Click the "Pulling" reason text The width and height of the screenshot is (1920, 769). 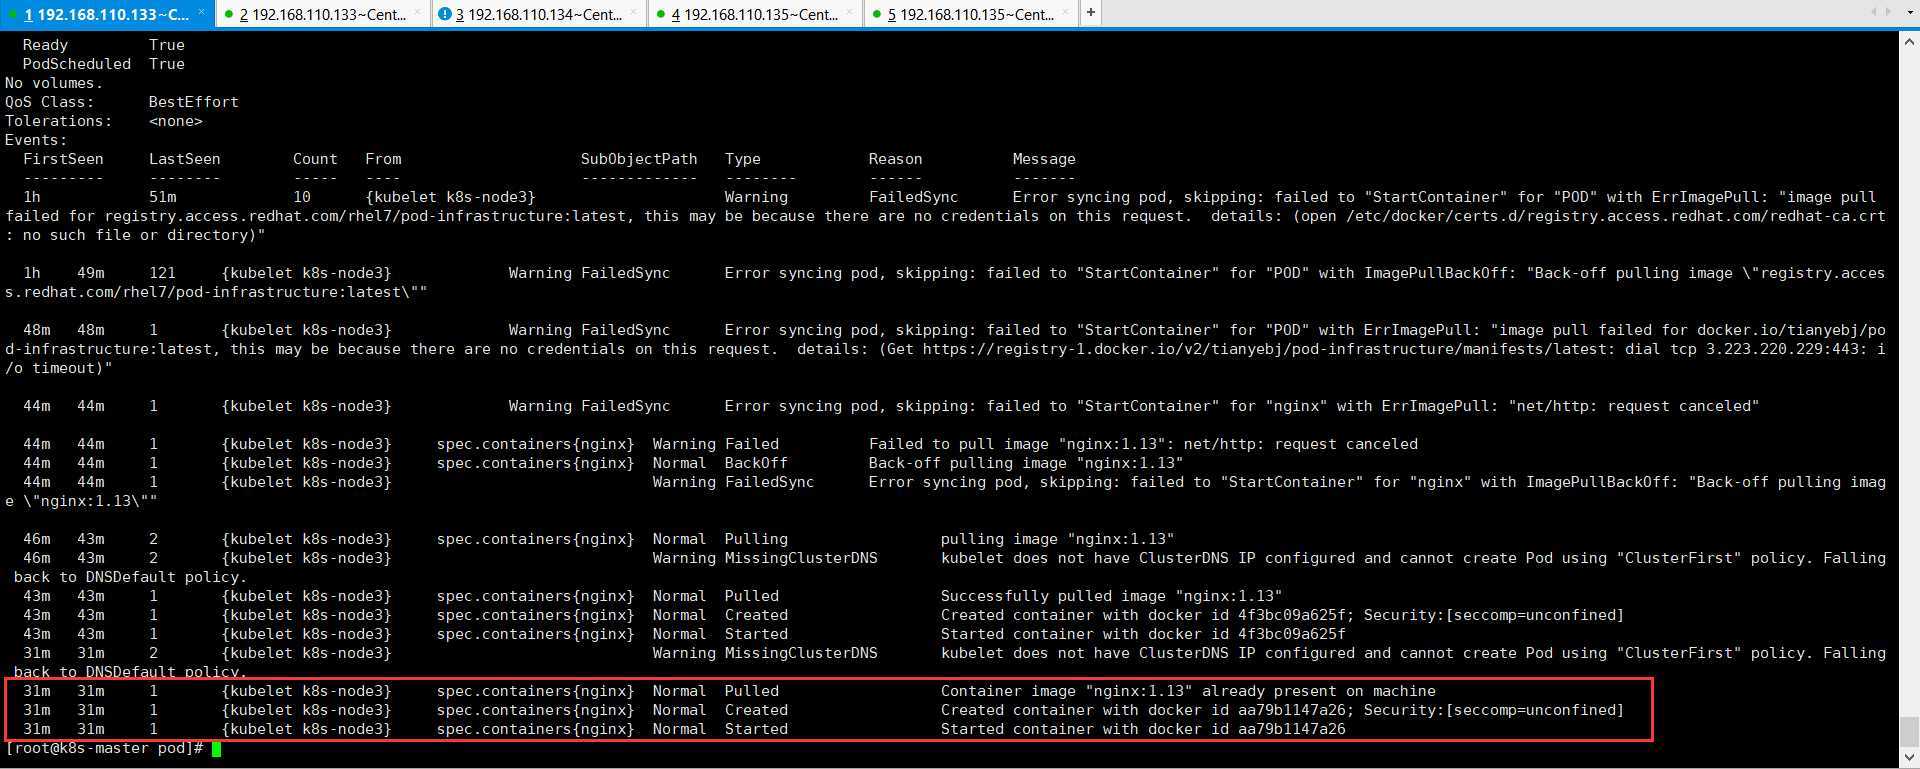point(756,539)
